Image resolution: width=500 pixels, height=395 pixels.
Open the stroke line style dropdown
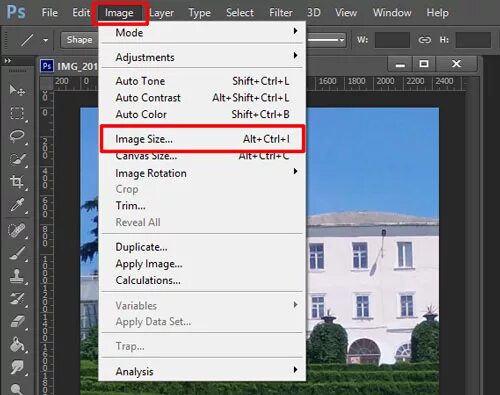click(326, 40)
